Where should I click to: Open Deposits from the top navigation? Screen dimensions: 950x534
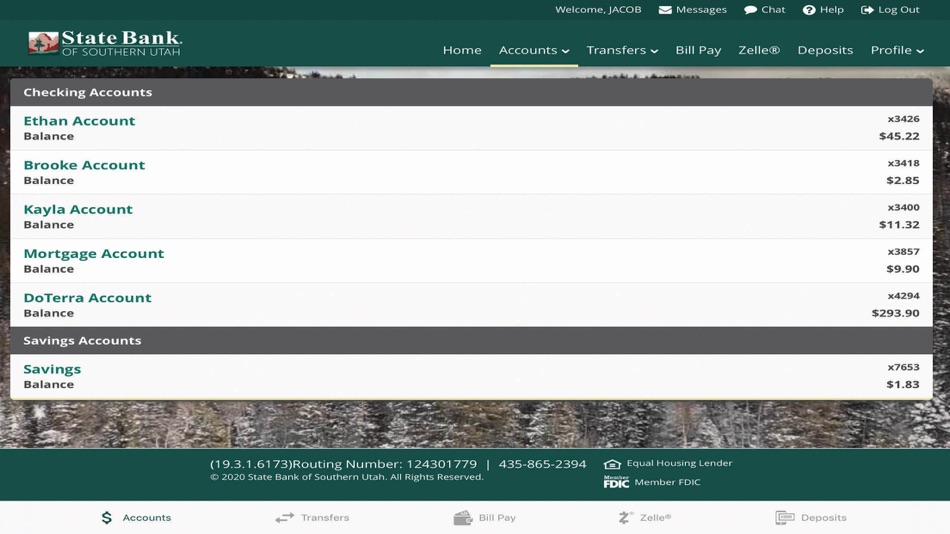point(825,50)
